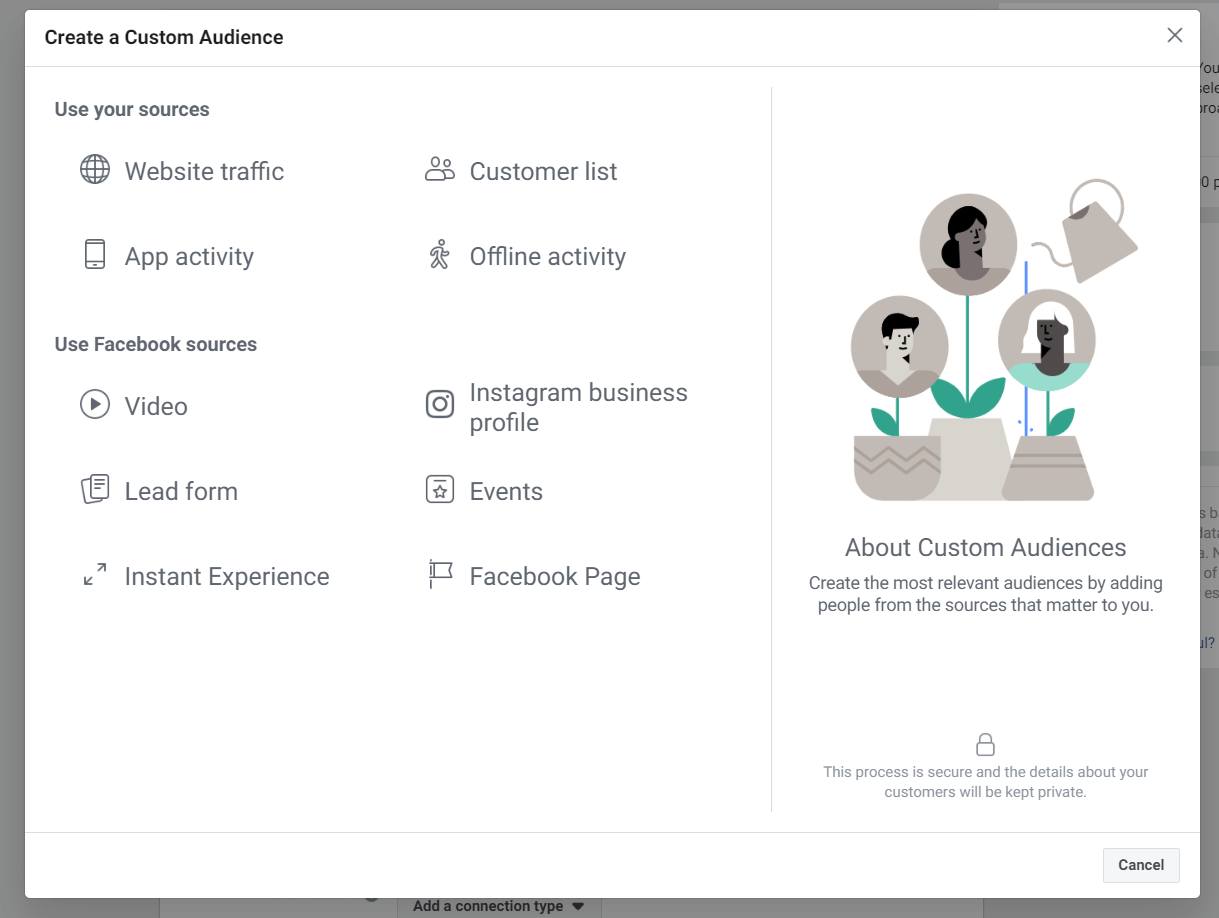The height and width of the screenshot is (918, 1219).
Task: Click the Cancel button
Action: [1141, 865]
